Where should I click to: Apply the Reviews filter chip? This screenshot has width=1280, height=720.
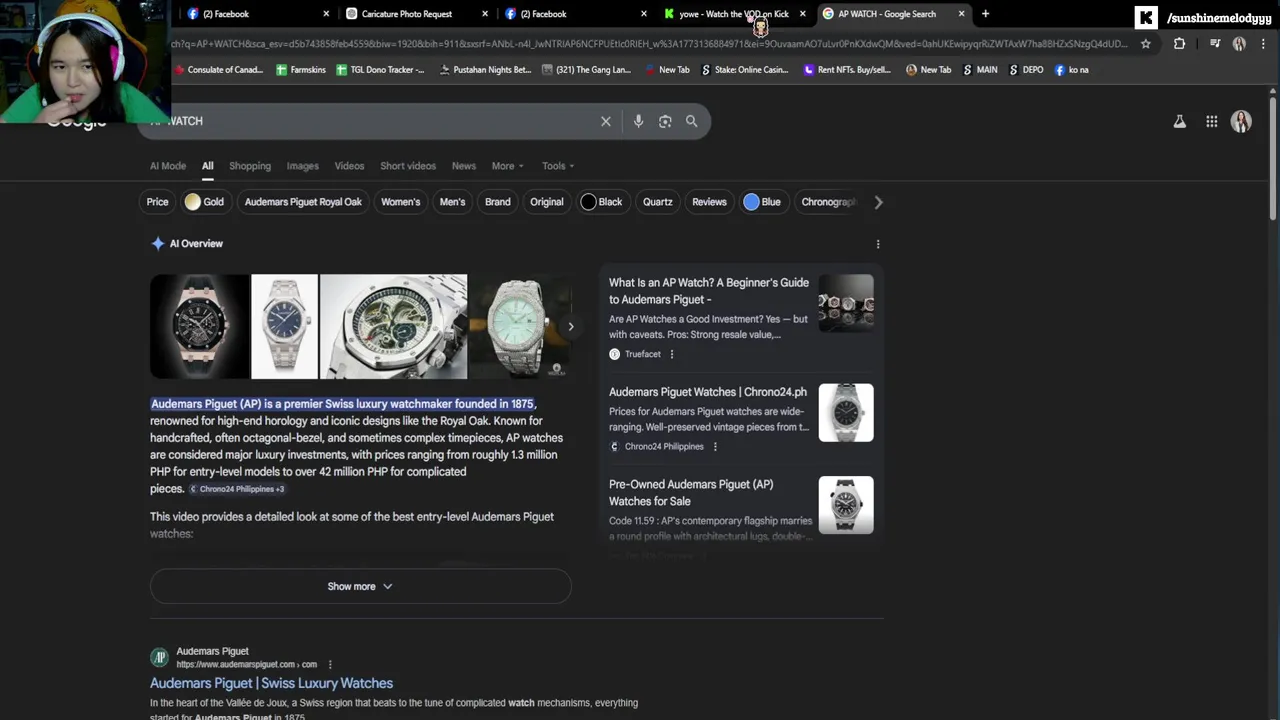point(709,202)
